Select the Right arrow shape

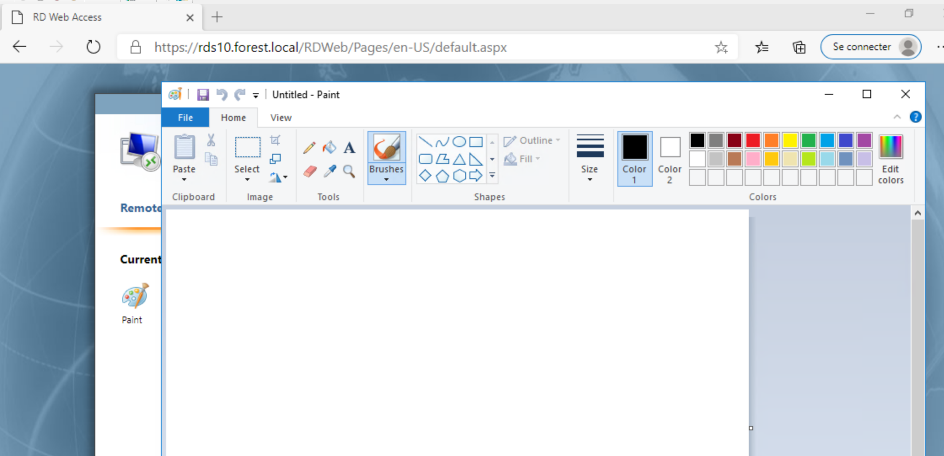[x=476, y=176]
